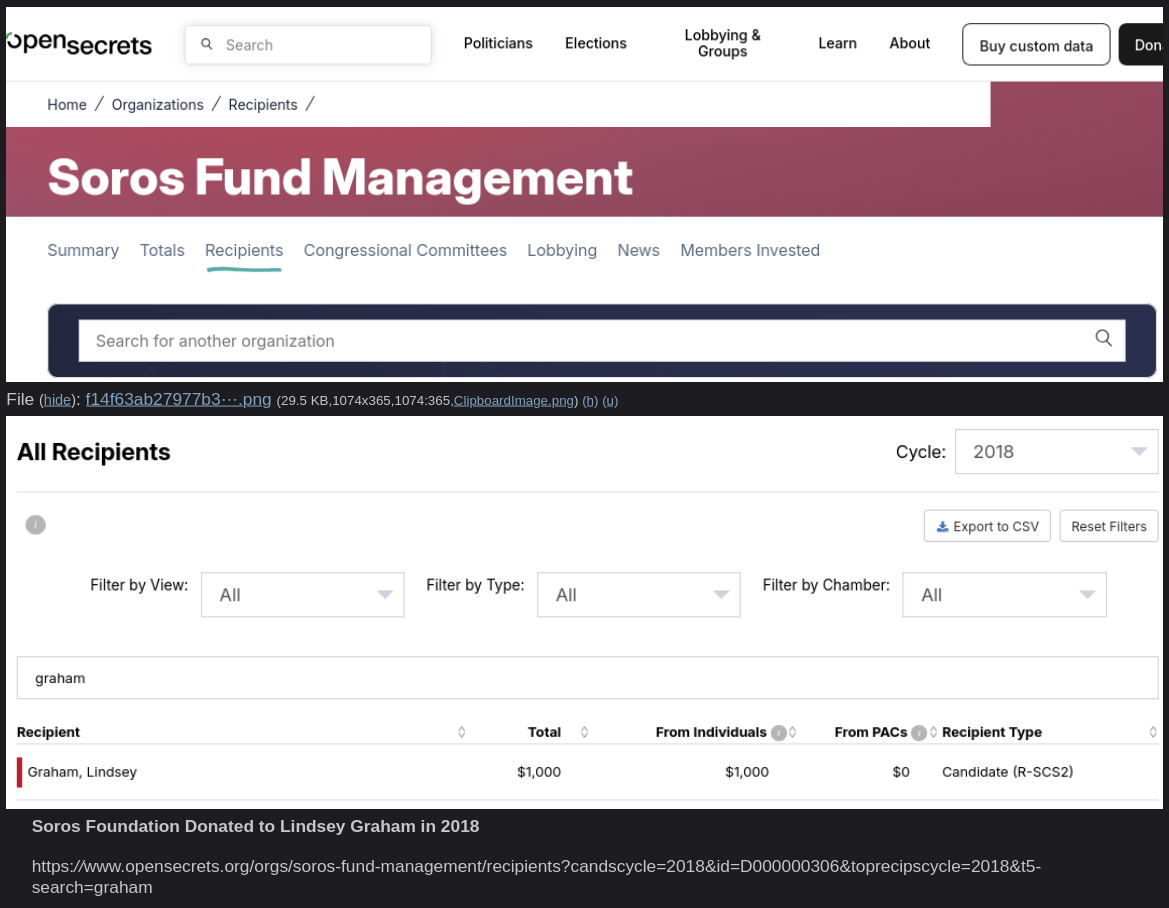
Task: Click the Reset Filters button
Action: pos(1109,526)
